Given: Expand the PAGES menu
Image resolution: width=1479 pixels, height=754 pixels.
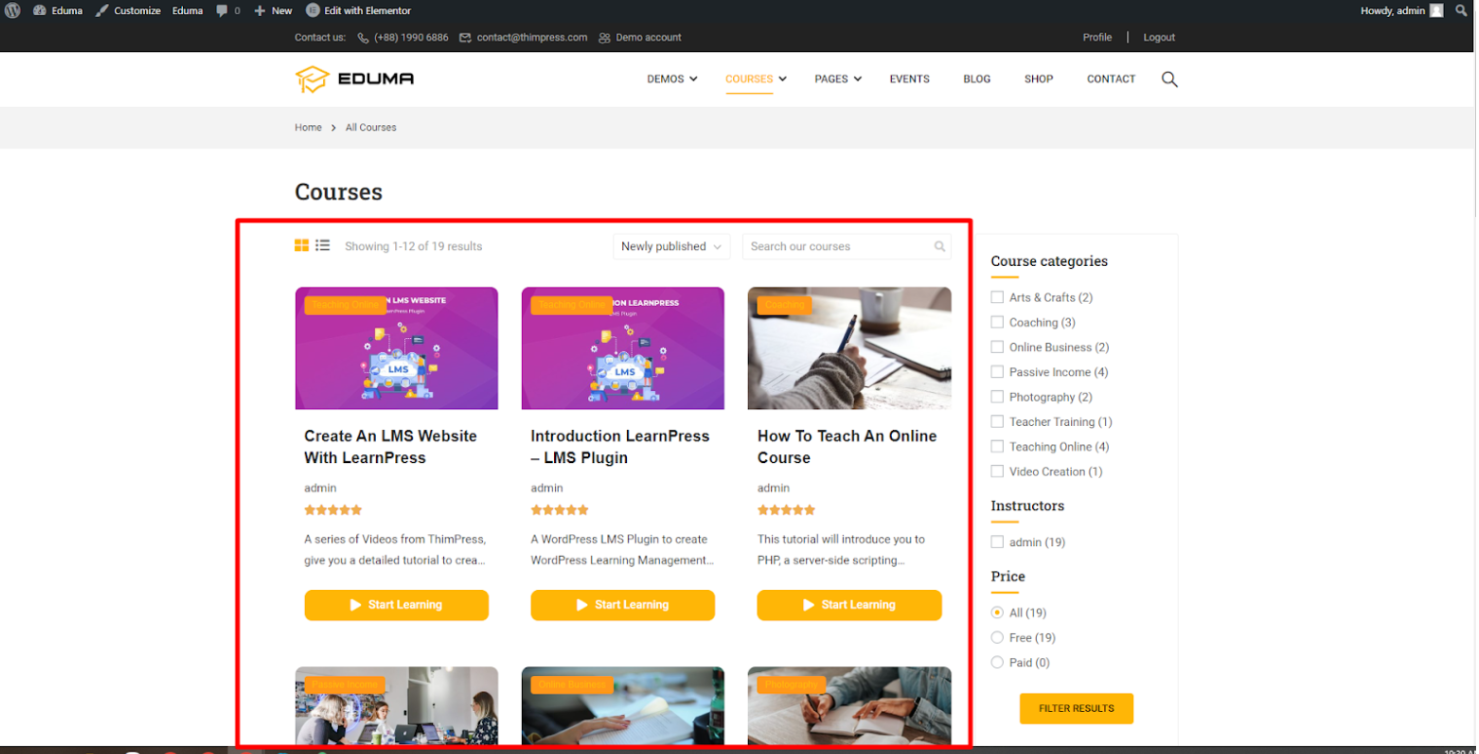Looking at the screenshot, I should (x=838, y=79).
